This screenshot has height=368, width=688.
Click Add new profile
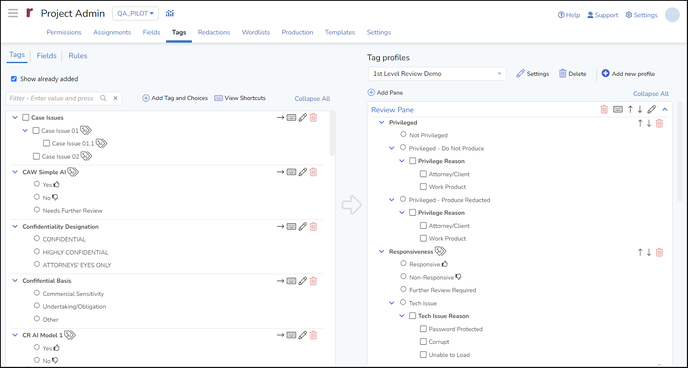[628, 74]
